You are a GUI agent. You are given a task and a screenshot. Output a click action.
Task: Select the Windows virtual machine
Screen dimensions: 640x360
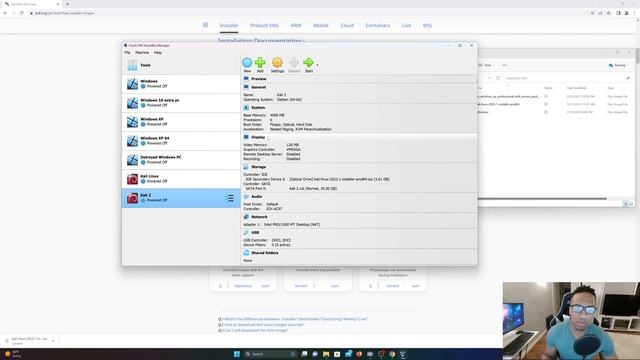click(181, 84)
